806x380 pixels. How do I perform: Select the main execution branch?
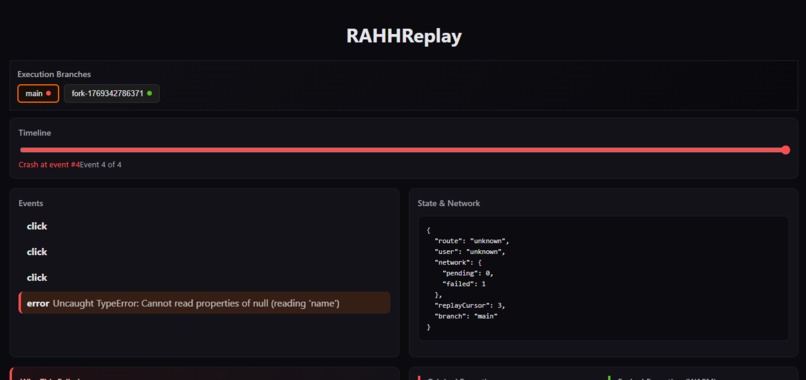tap(38, 94)
